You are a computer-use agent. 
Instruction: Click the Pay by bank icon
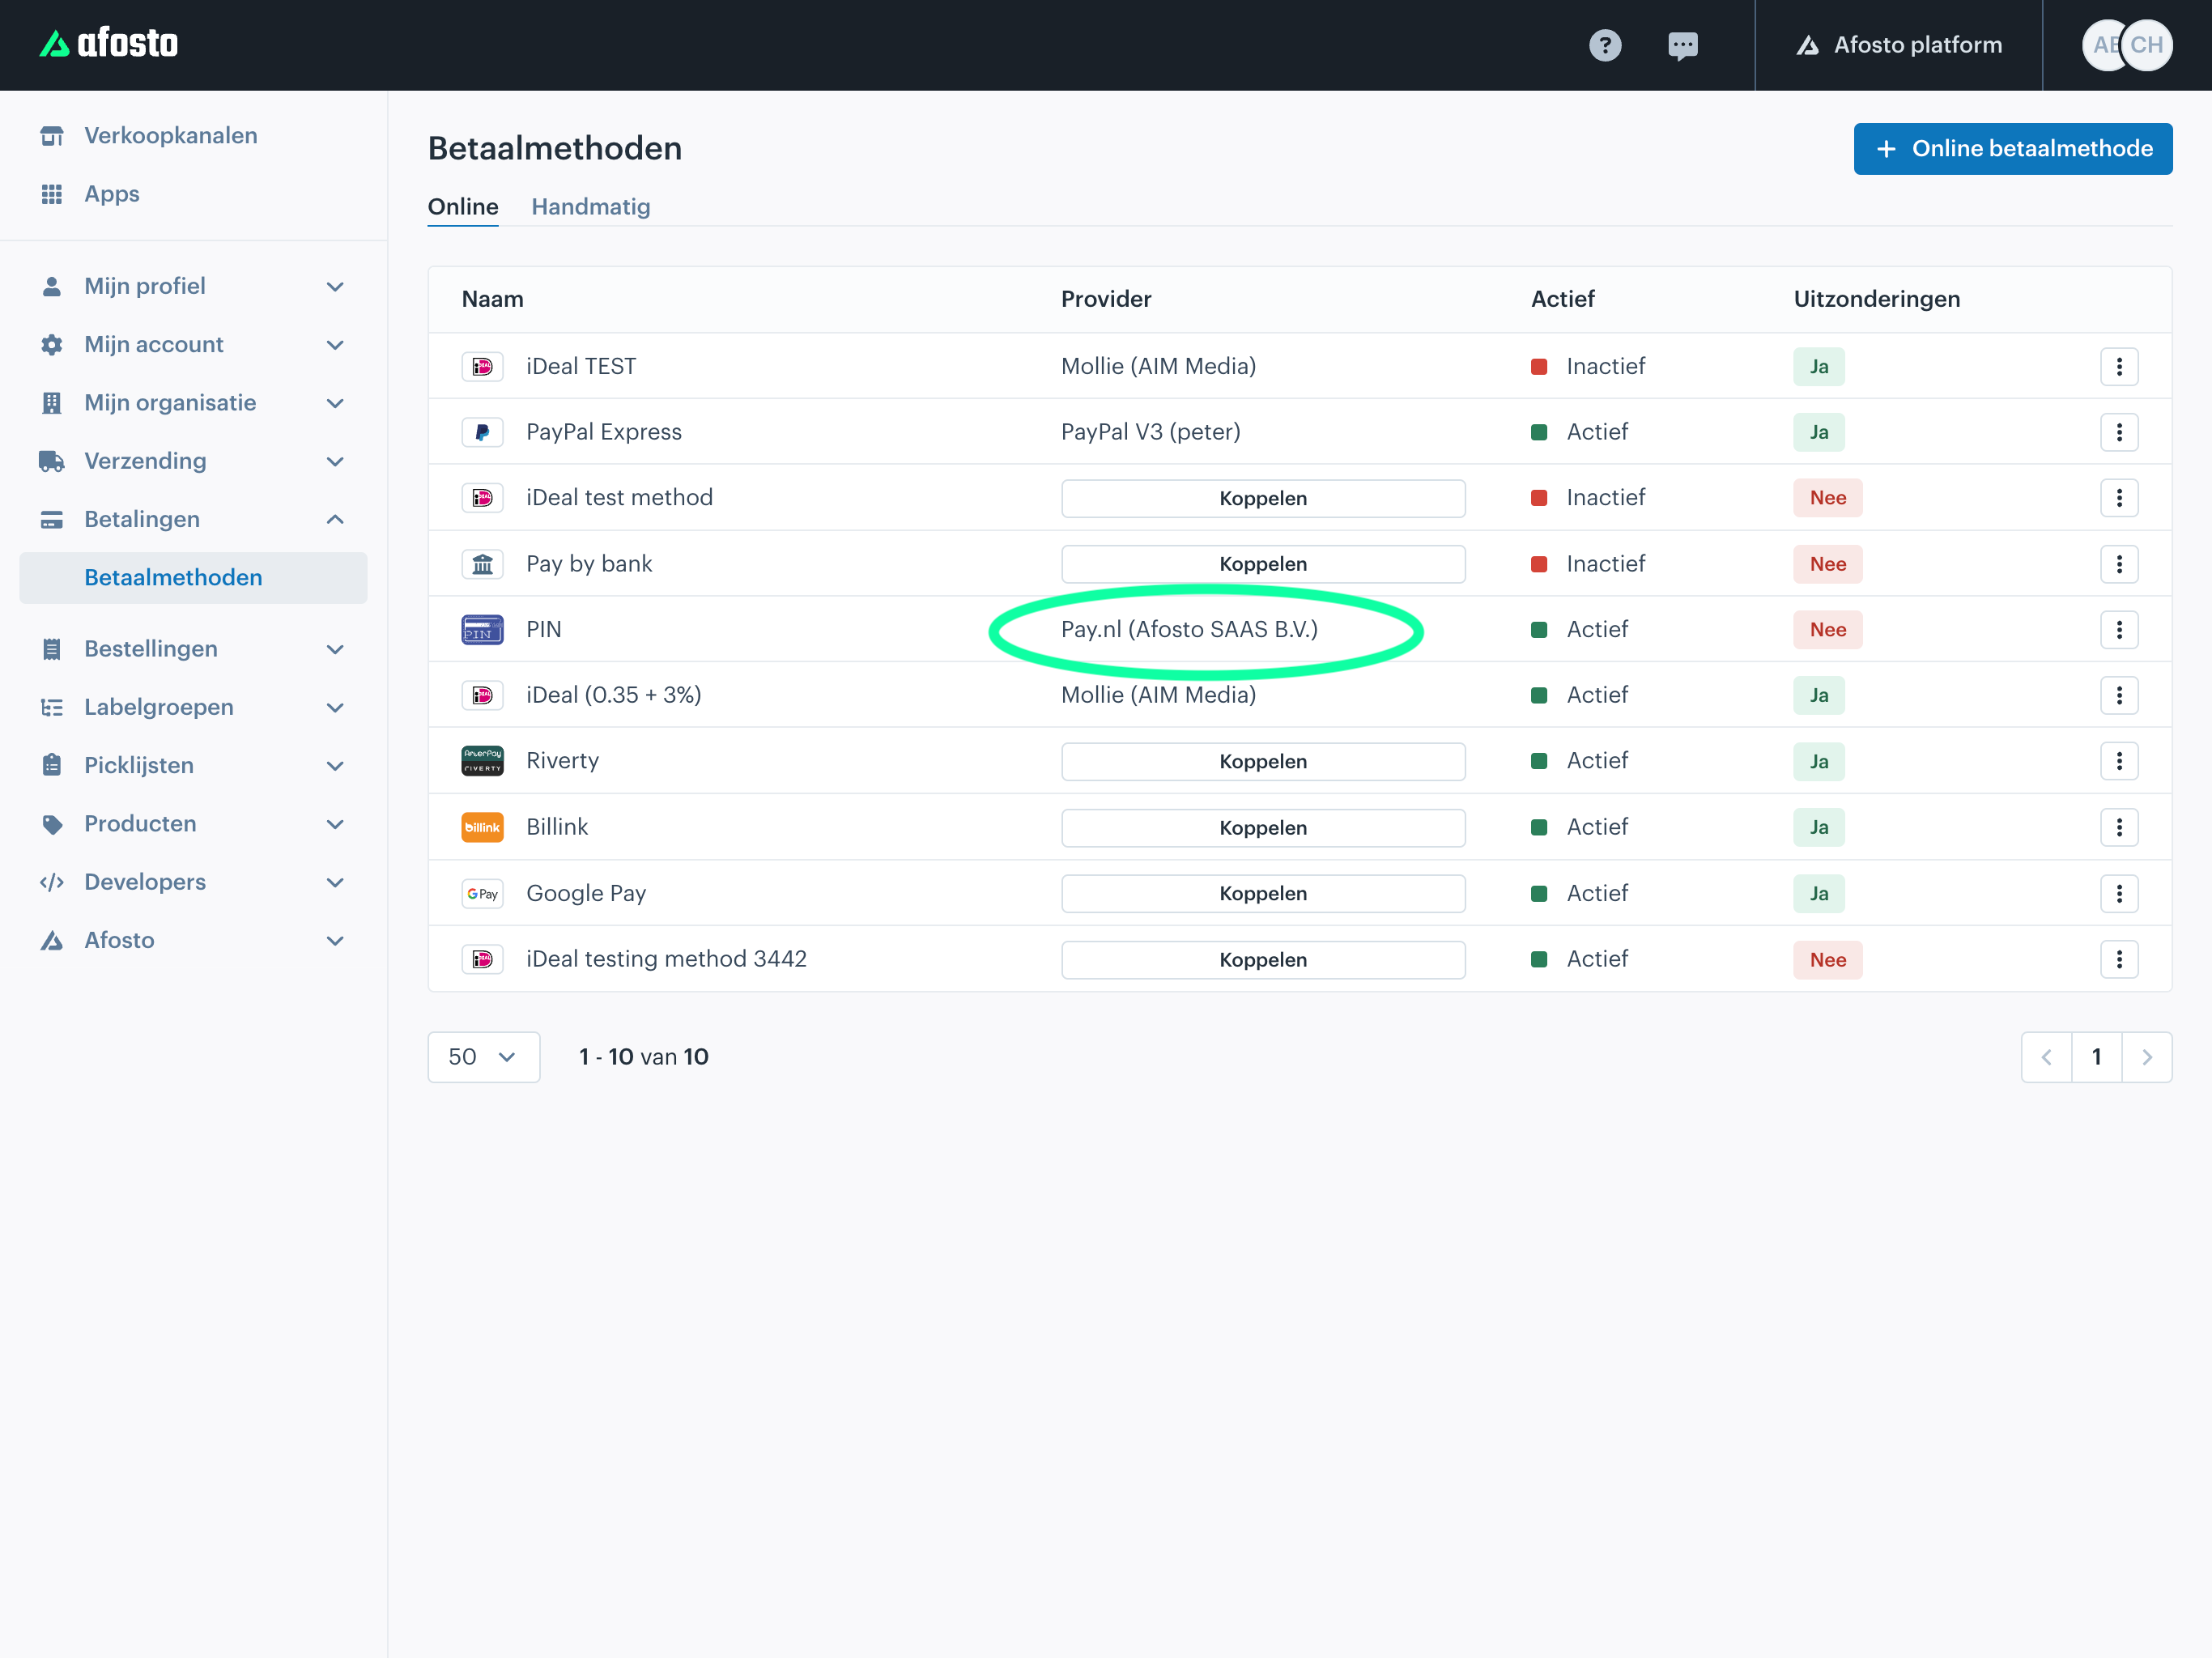pyautogui.click(x=482, y=564)
